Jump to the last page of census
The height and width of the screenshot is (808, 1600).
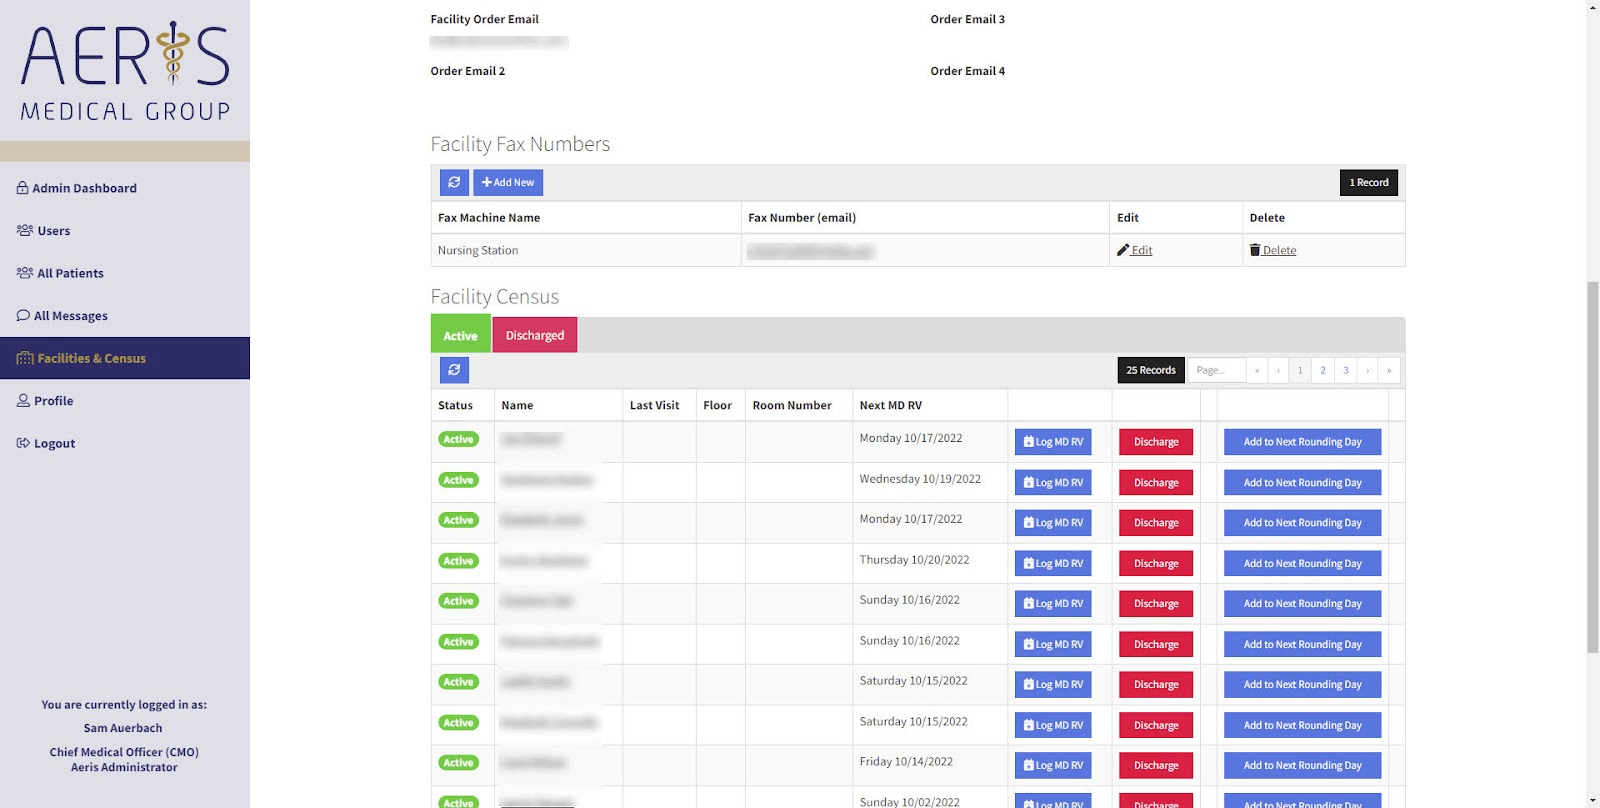click(x=1389, y=370)
